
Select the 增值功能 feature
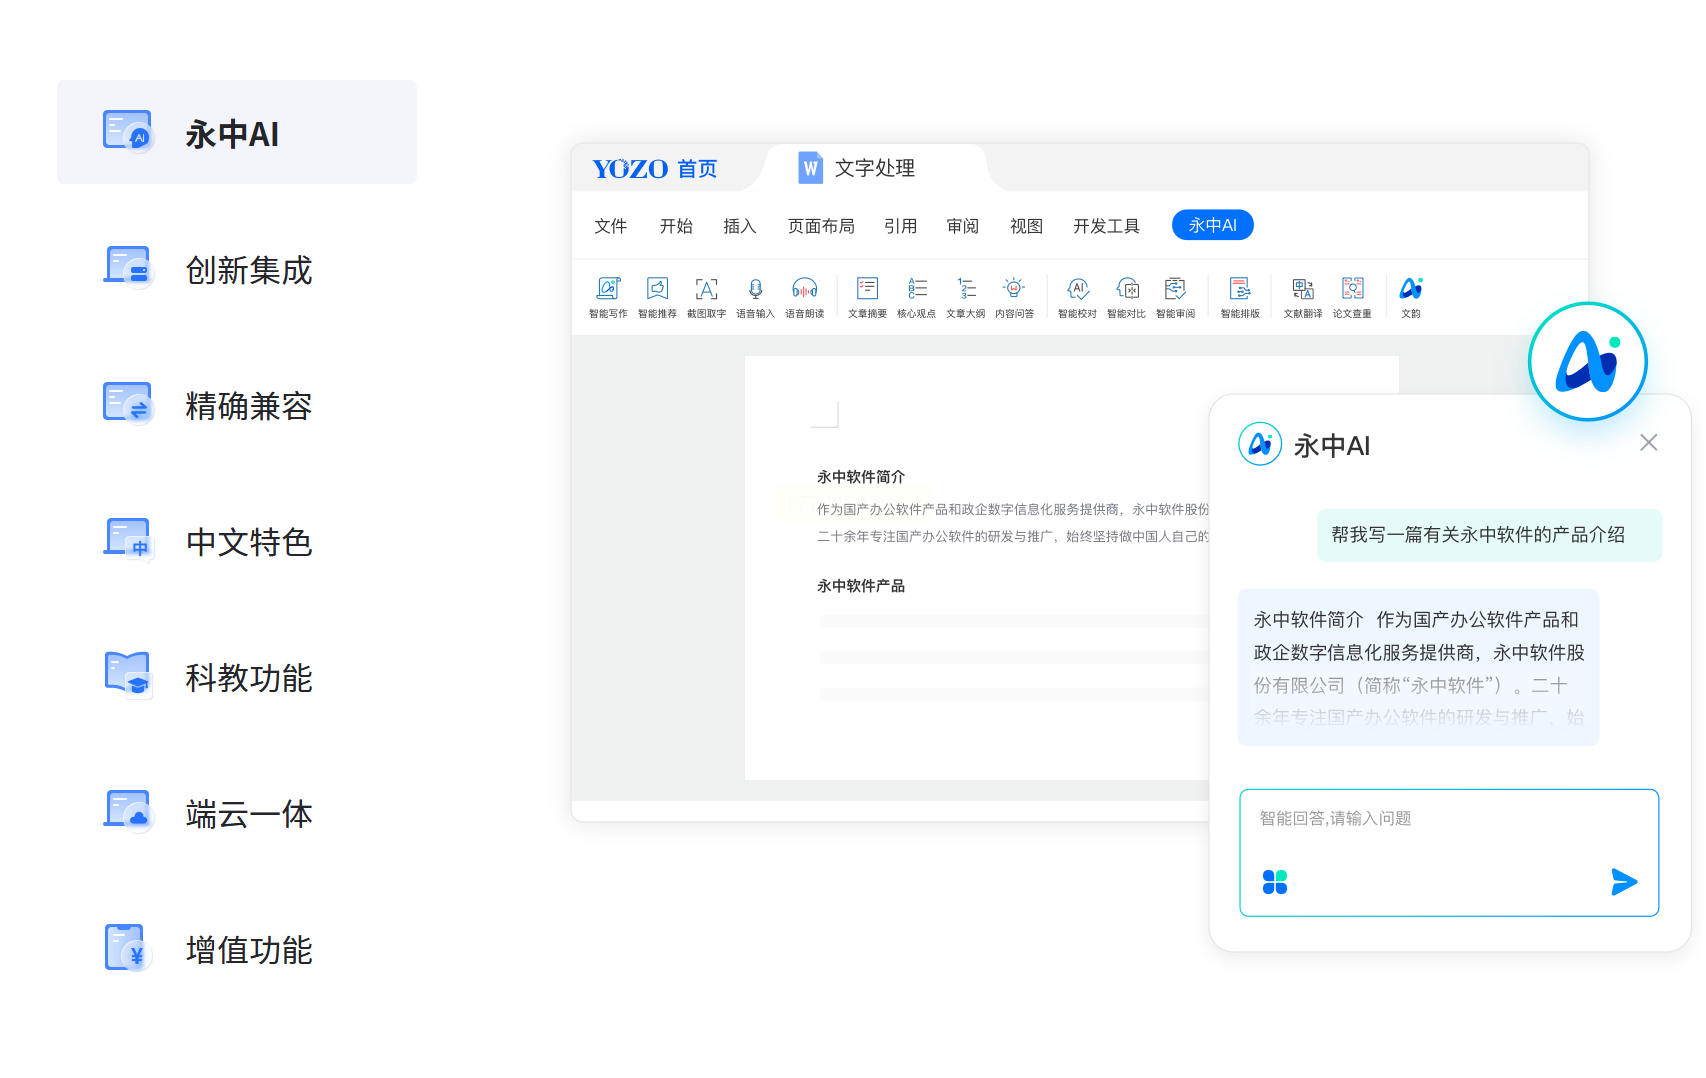point(237,950)
